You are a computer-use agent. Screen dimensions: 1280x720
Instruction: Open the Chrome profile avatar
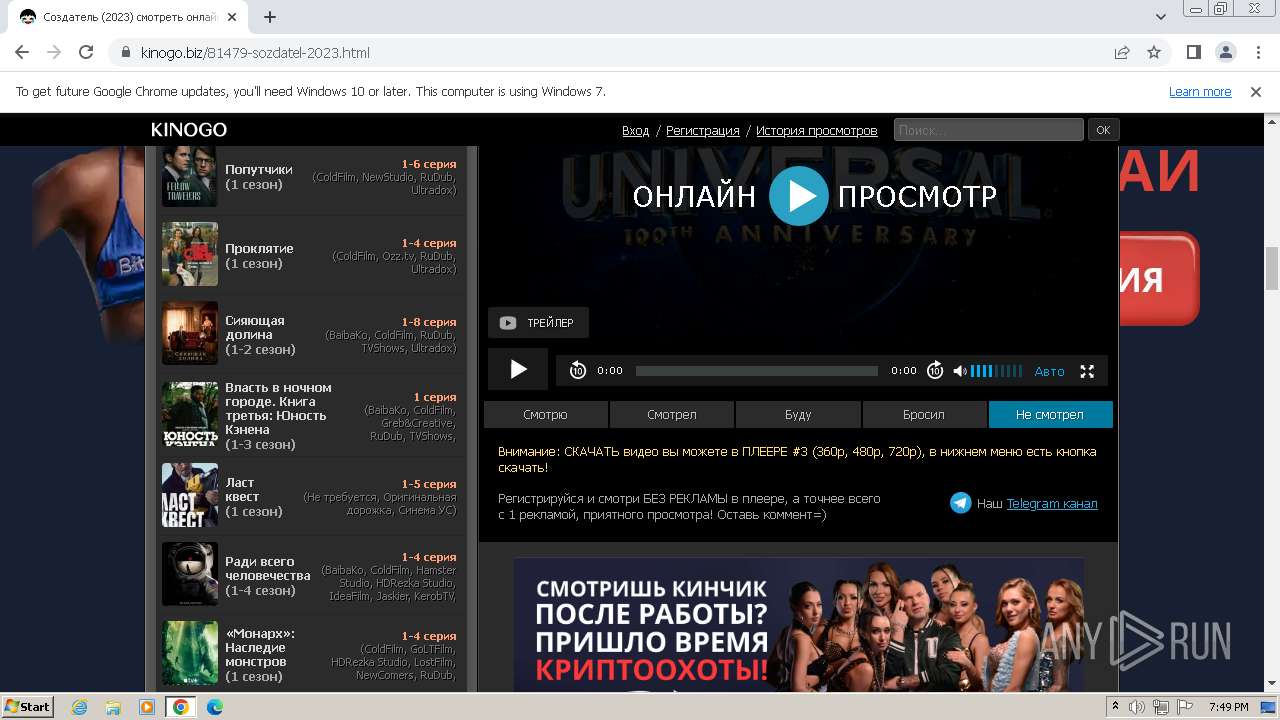tap(1226, 52)
